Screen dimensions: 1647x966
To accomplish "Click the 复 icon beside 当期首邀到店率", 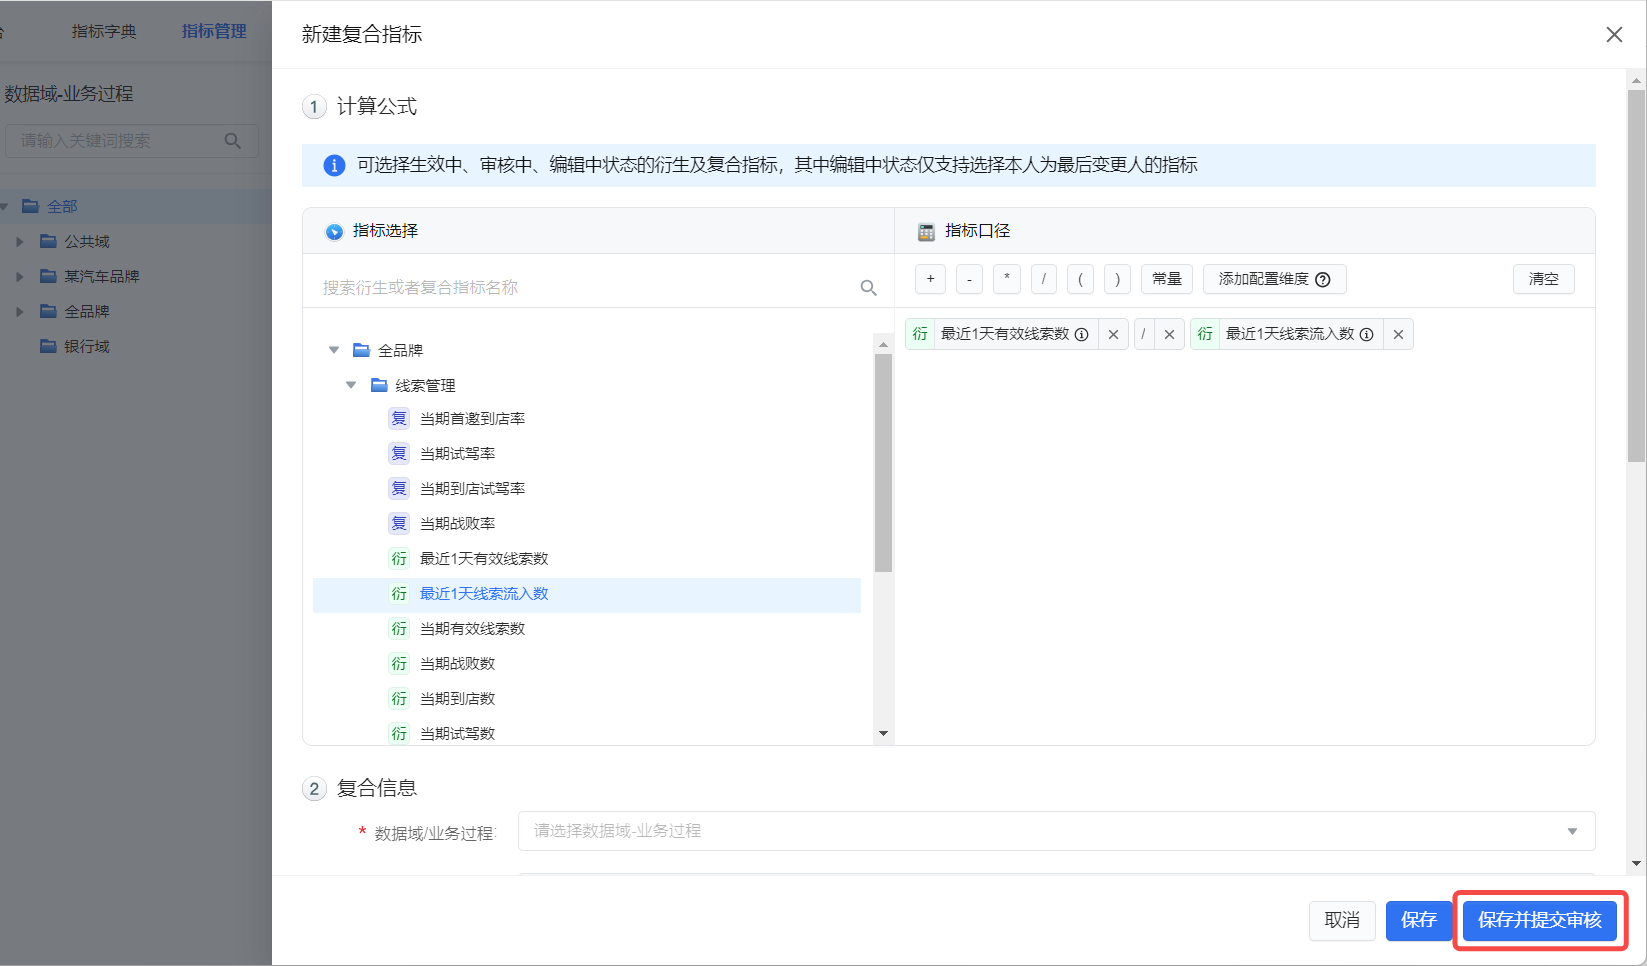I will 399,419.
